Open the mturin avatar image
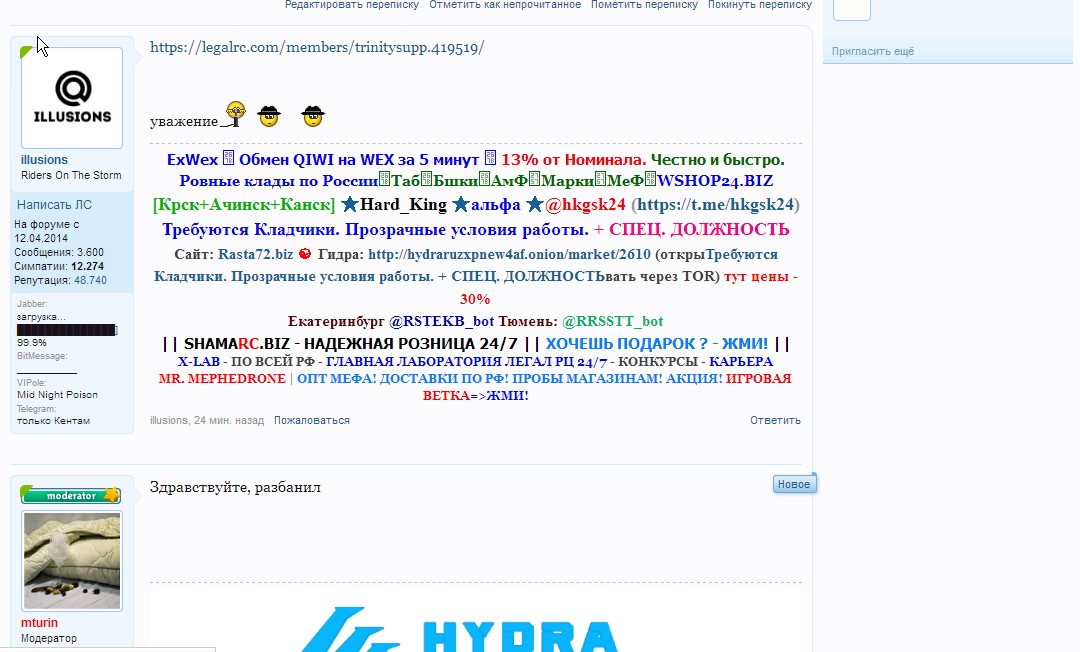This screenshot has width=1080, height=652. [x=72, y=560]
